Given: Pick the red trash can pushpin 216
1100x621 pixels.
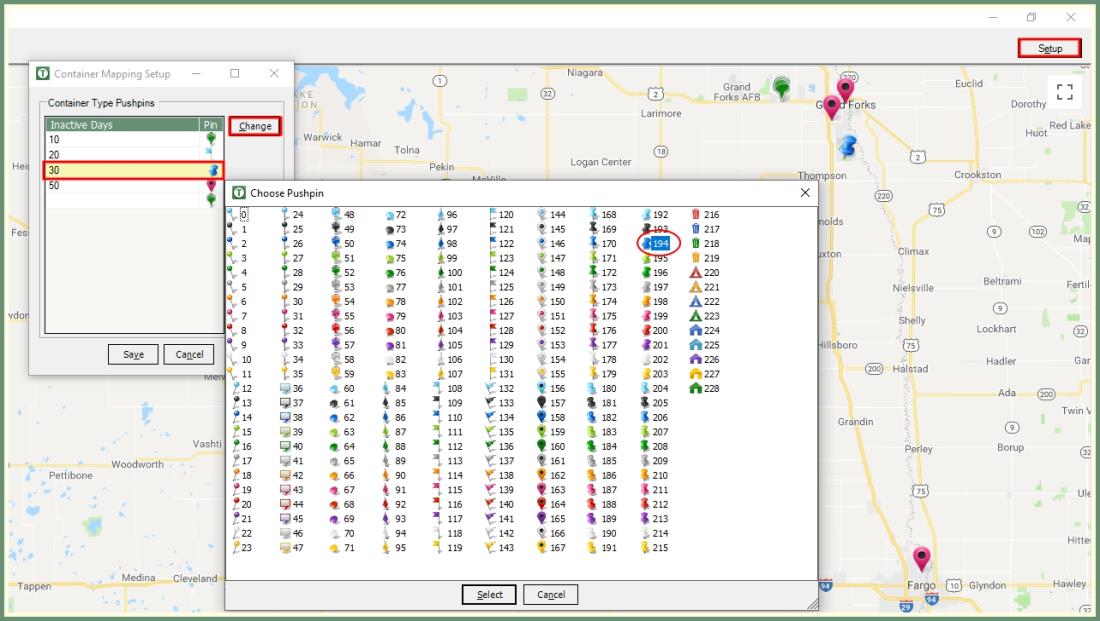Looking at the screenshot, I should (x=705, y=215).
